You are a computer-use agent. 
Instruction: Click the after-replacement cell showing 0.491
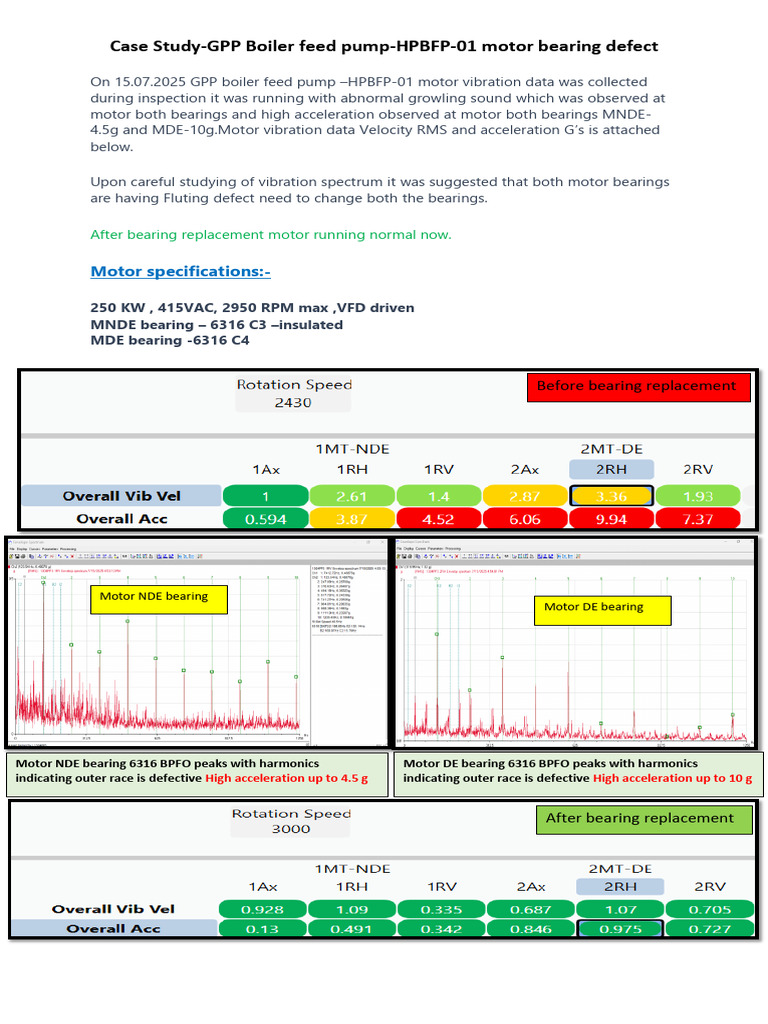351,929
